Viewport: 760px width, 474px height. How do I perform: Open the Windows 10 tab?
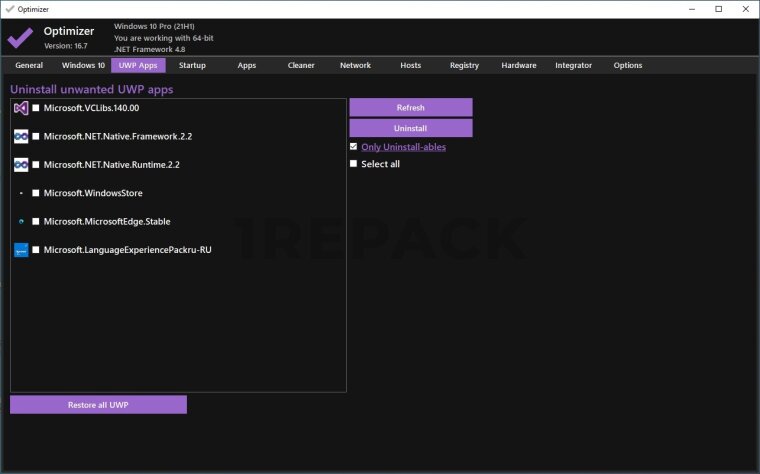tap(83, 65)
